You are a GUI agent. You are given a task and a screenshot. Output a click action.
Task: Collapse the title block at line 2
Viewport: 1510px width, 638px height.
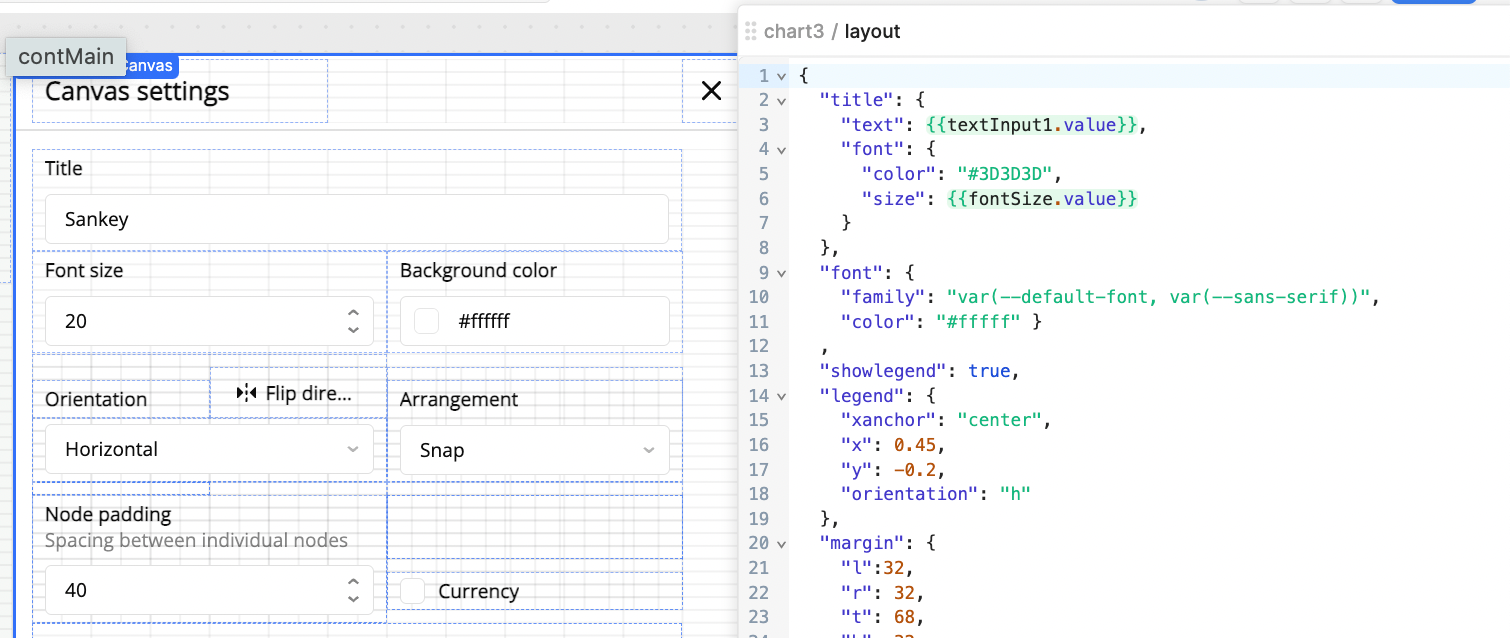click(x=781, y=100)
